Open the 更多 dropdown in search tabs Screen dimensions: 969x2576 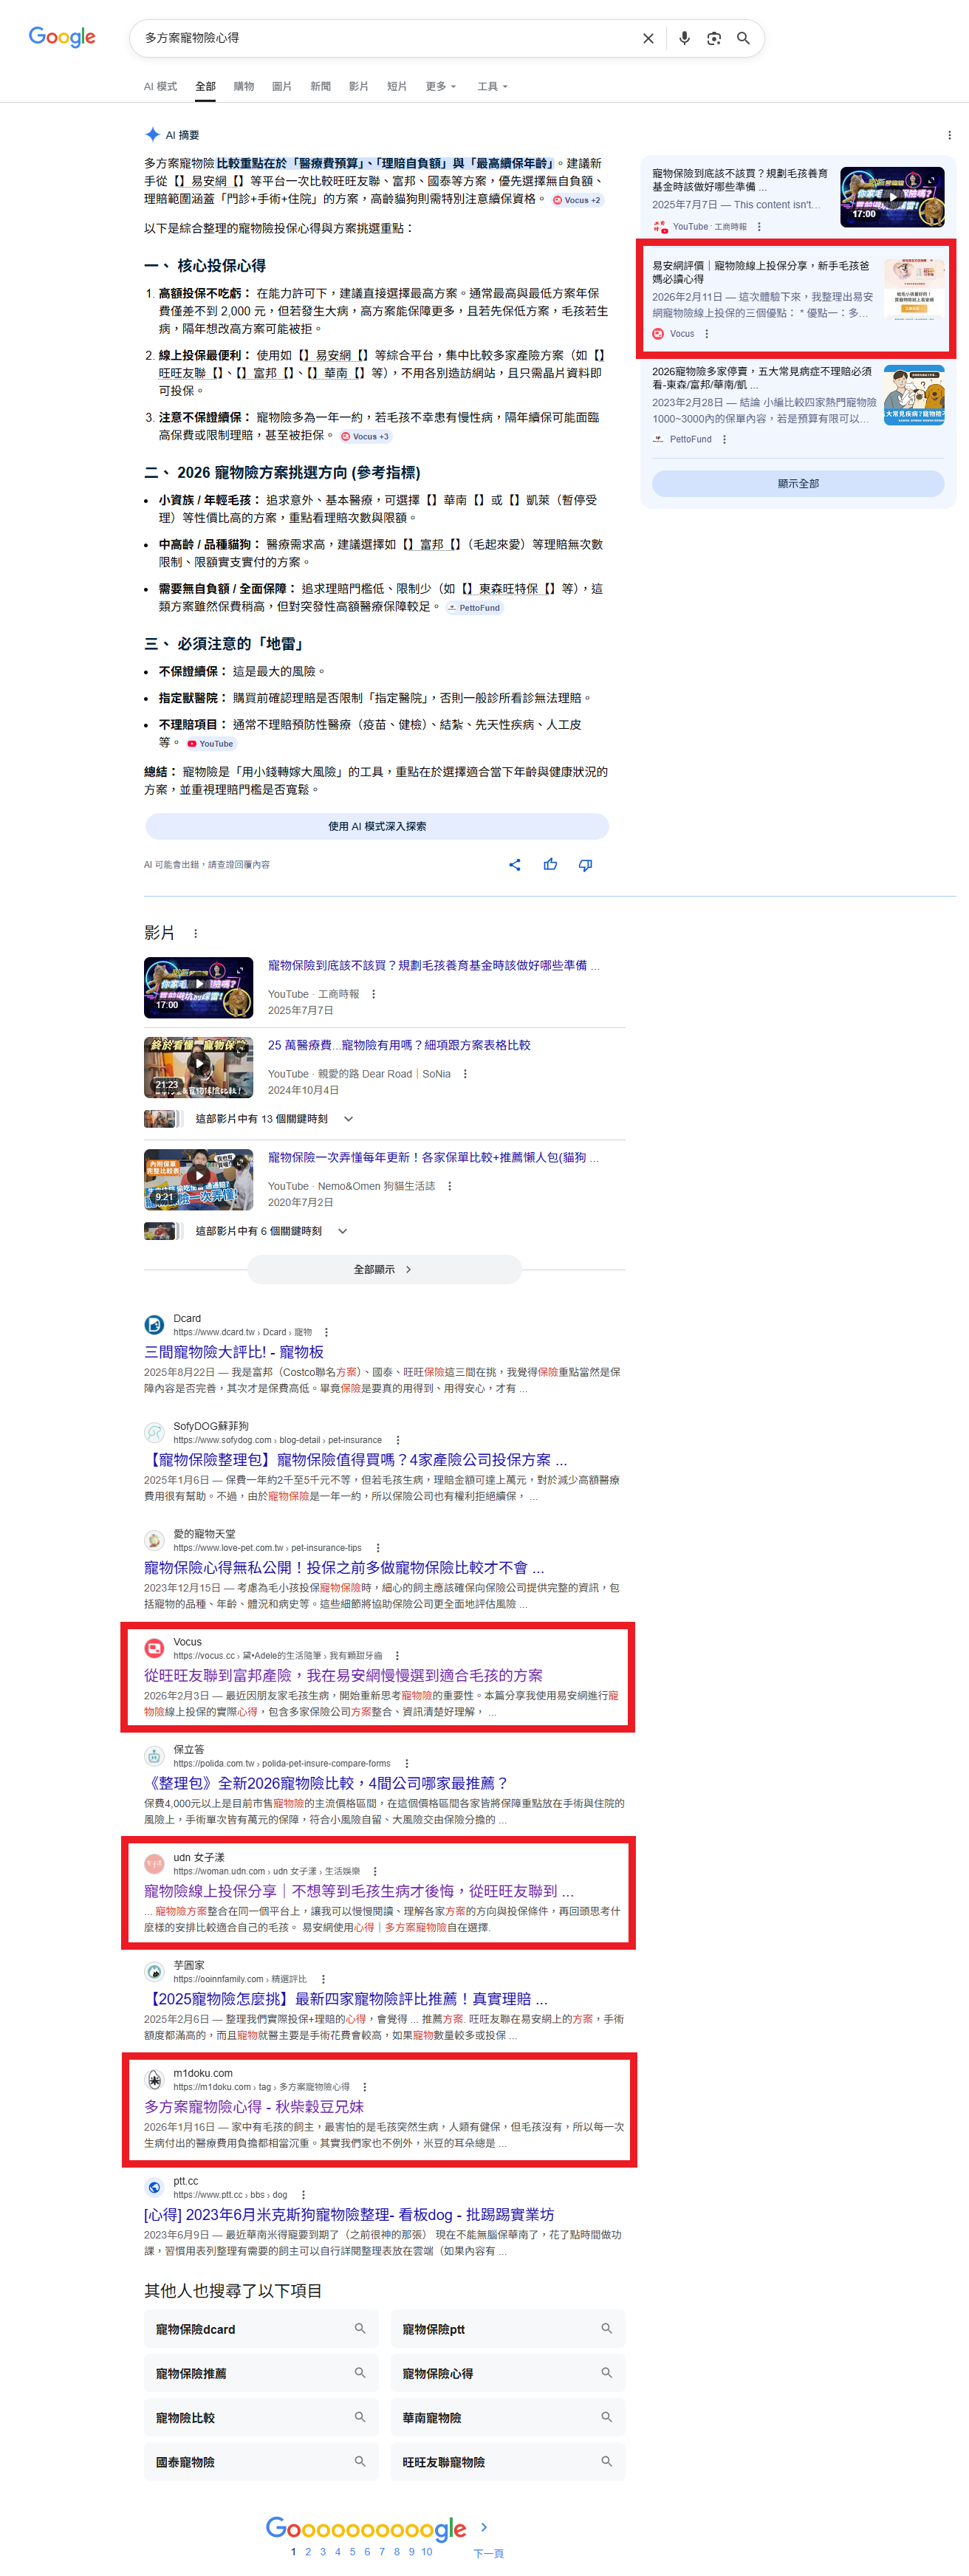(x=440, y=87)
